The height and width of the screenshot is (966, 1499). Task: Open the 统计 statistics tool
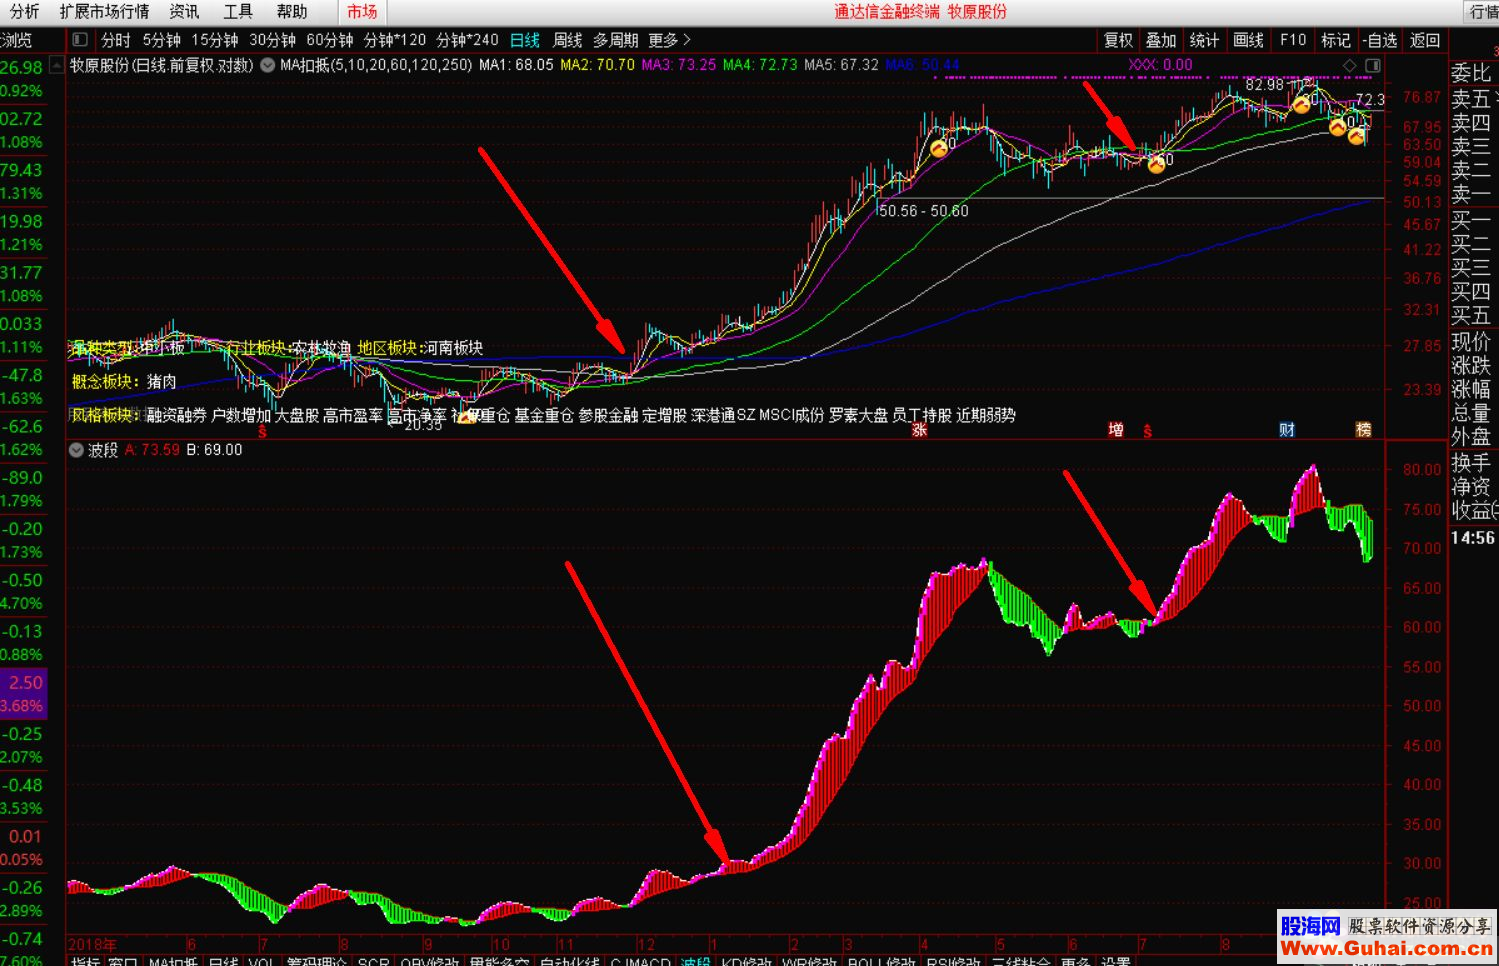(x=1204, y=40)
